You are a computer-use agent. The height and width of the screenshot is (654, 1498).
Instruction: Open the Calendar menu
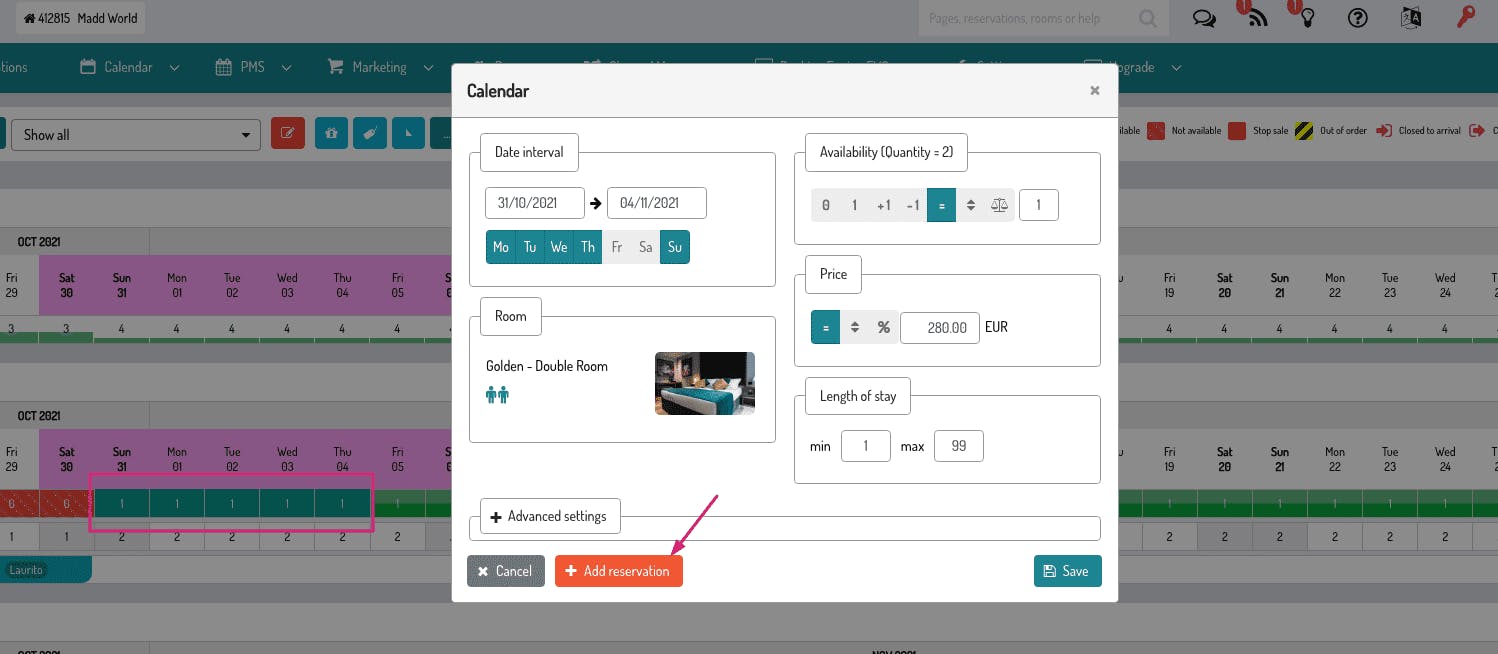pos(129,67)
